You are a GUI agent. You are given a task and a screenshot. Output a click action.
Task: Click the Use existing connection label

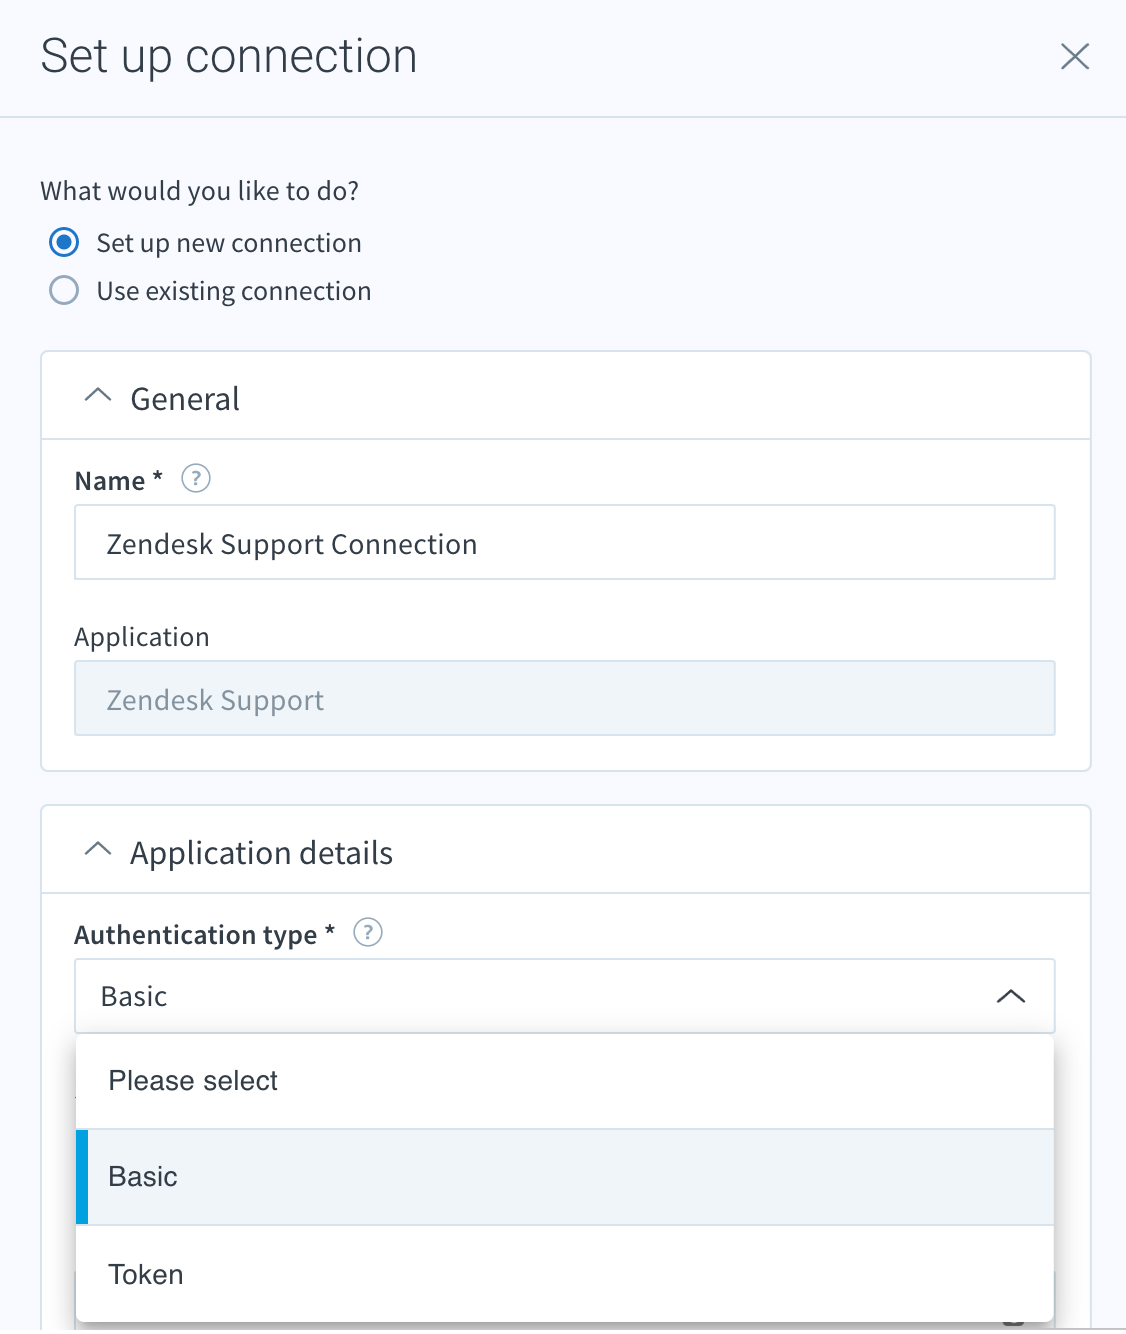(234, 291)
